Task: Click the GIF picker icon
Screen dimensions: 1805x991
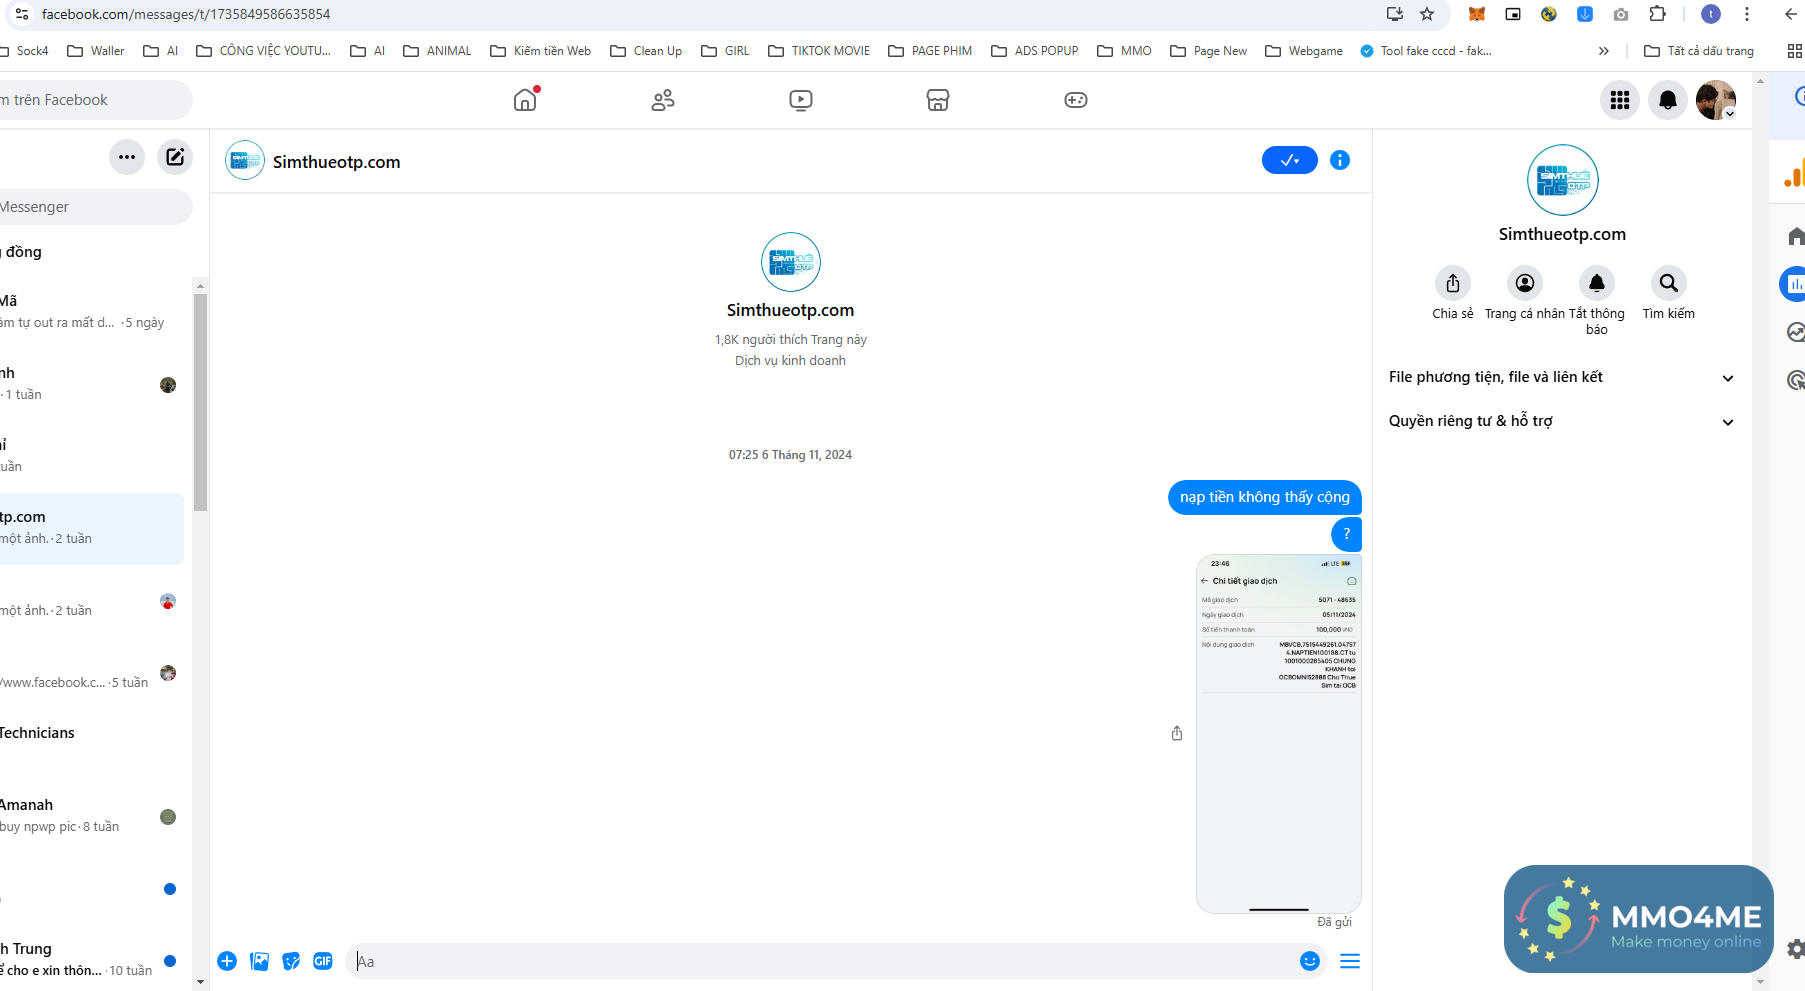Action: (323, 961)
